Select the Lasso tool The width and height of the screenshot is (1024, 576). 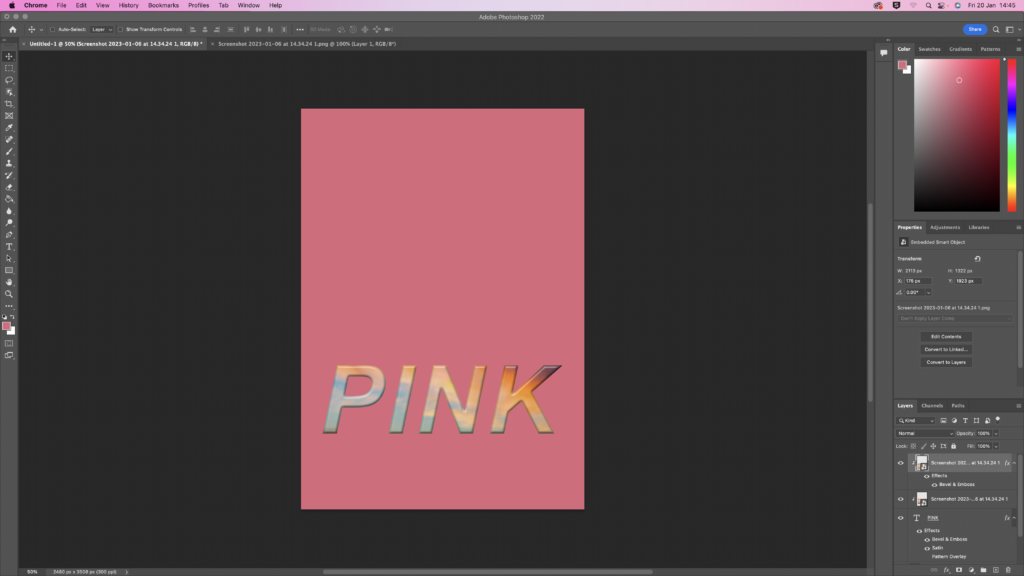(9, 80)
